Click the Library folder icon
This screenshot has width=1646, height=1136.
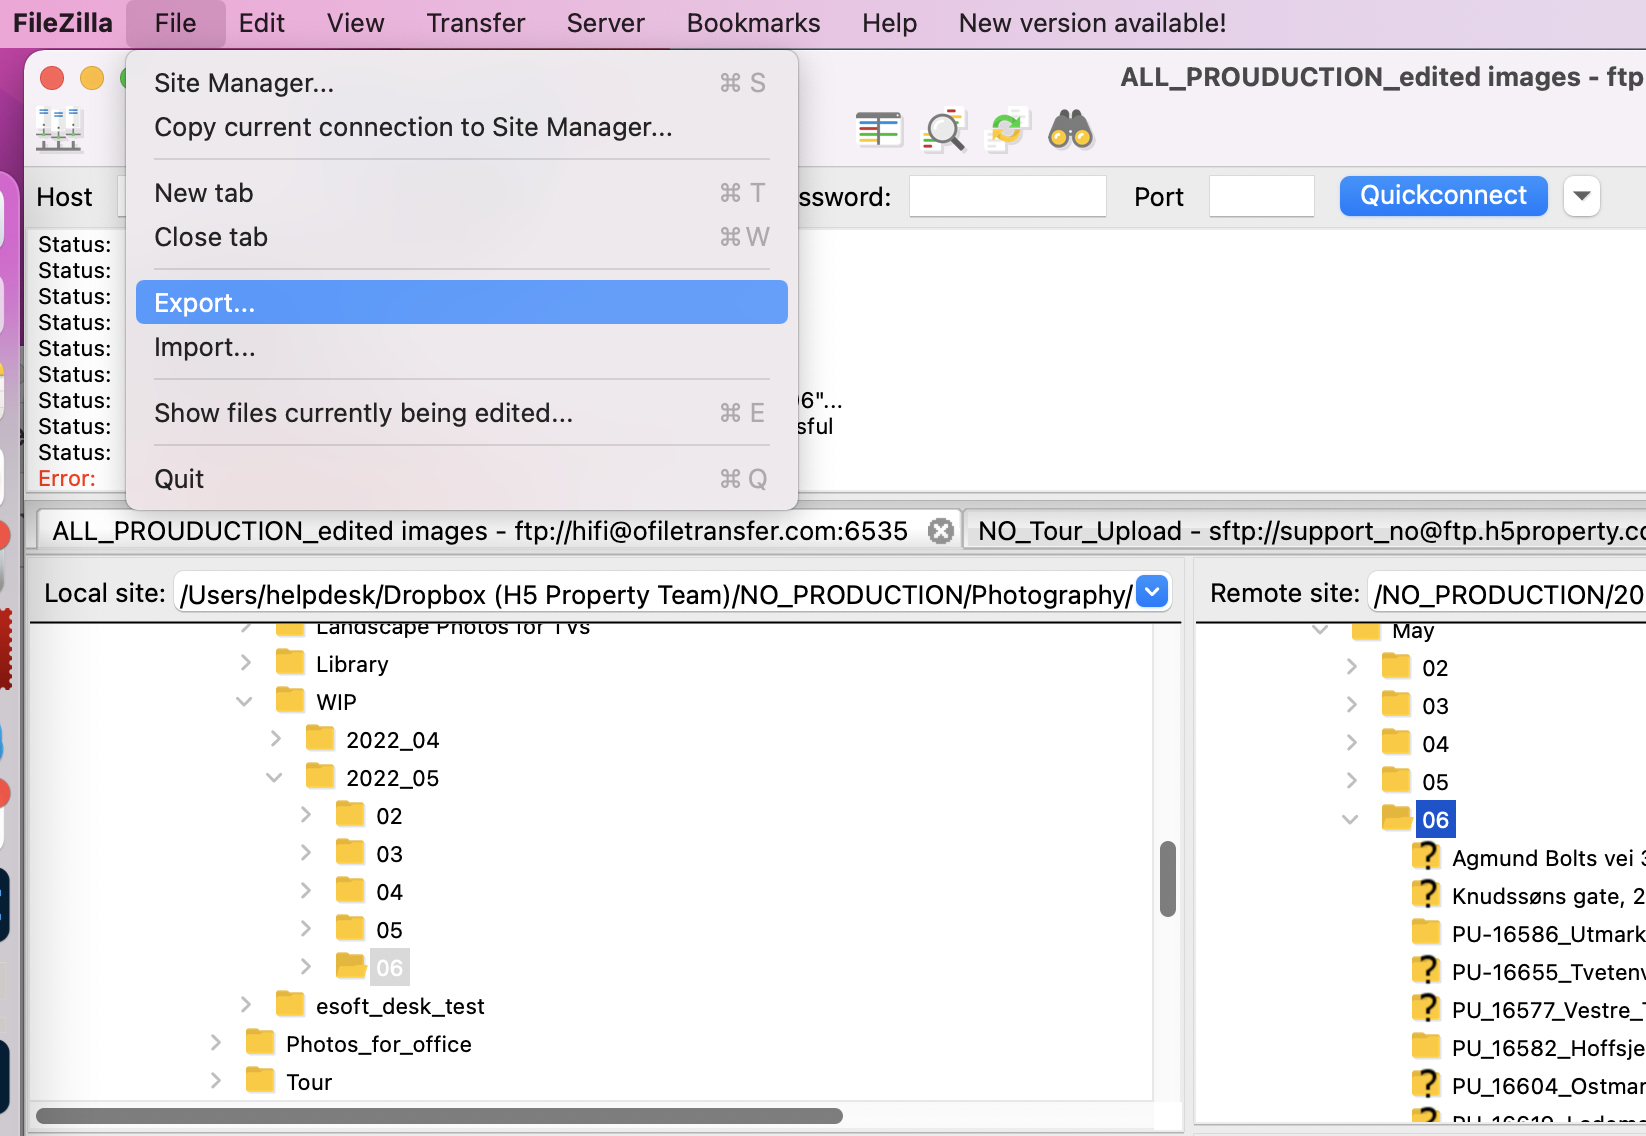(x=290, y=662)
